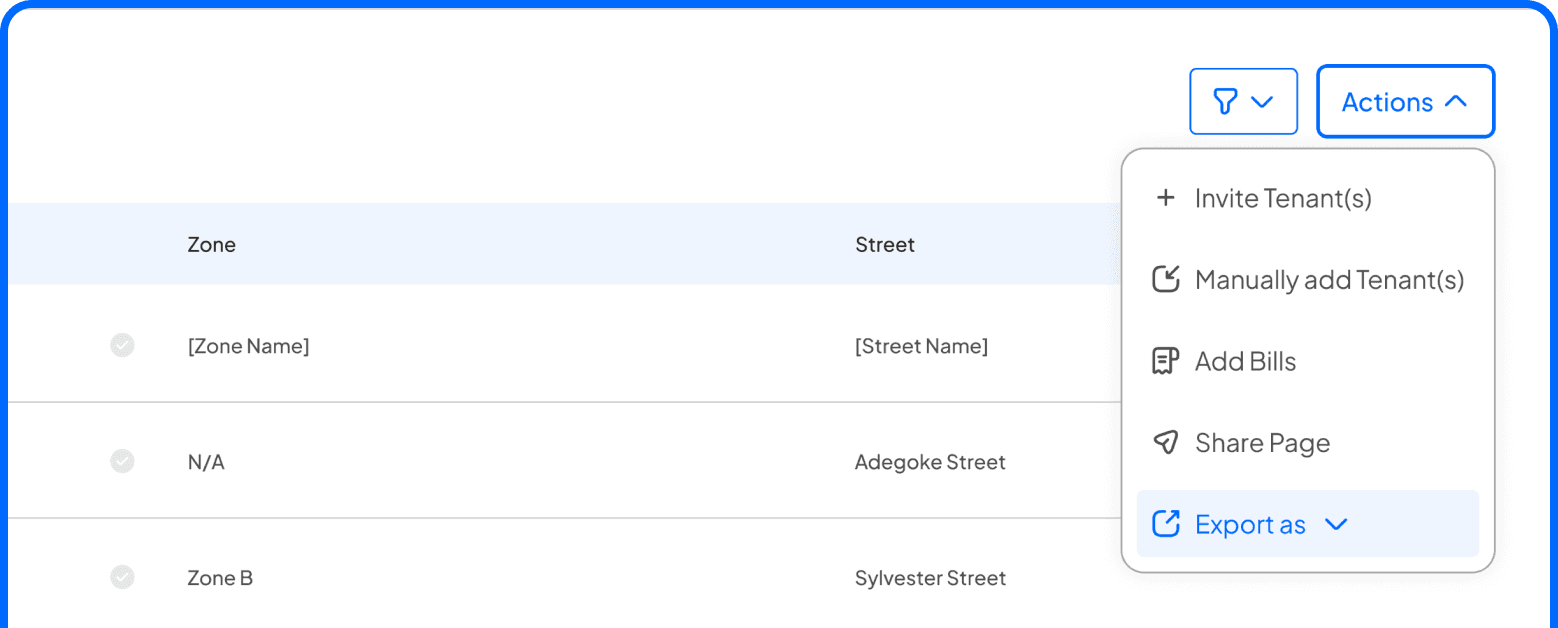The height and width of the screenshot is (628, 1558).
Task: Select the N/A zone row checkbox
Action: click(122, 462)
